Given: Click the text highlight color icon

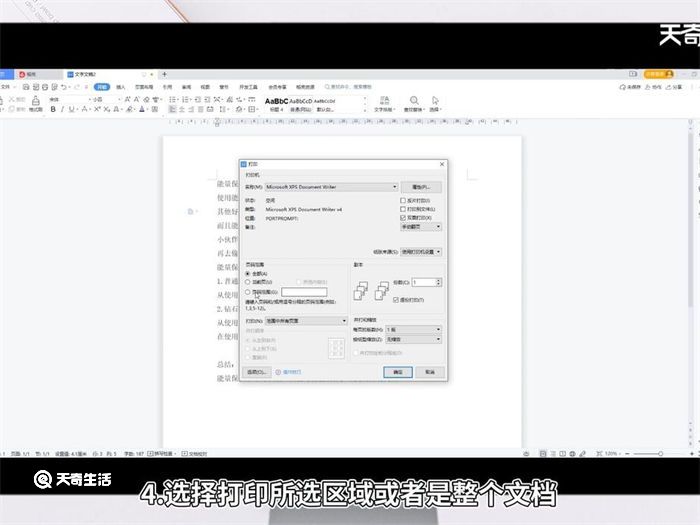Looking at the screenshot, I should coord(129,109).
